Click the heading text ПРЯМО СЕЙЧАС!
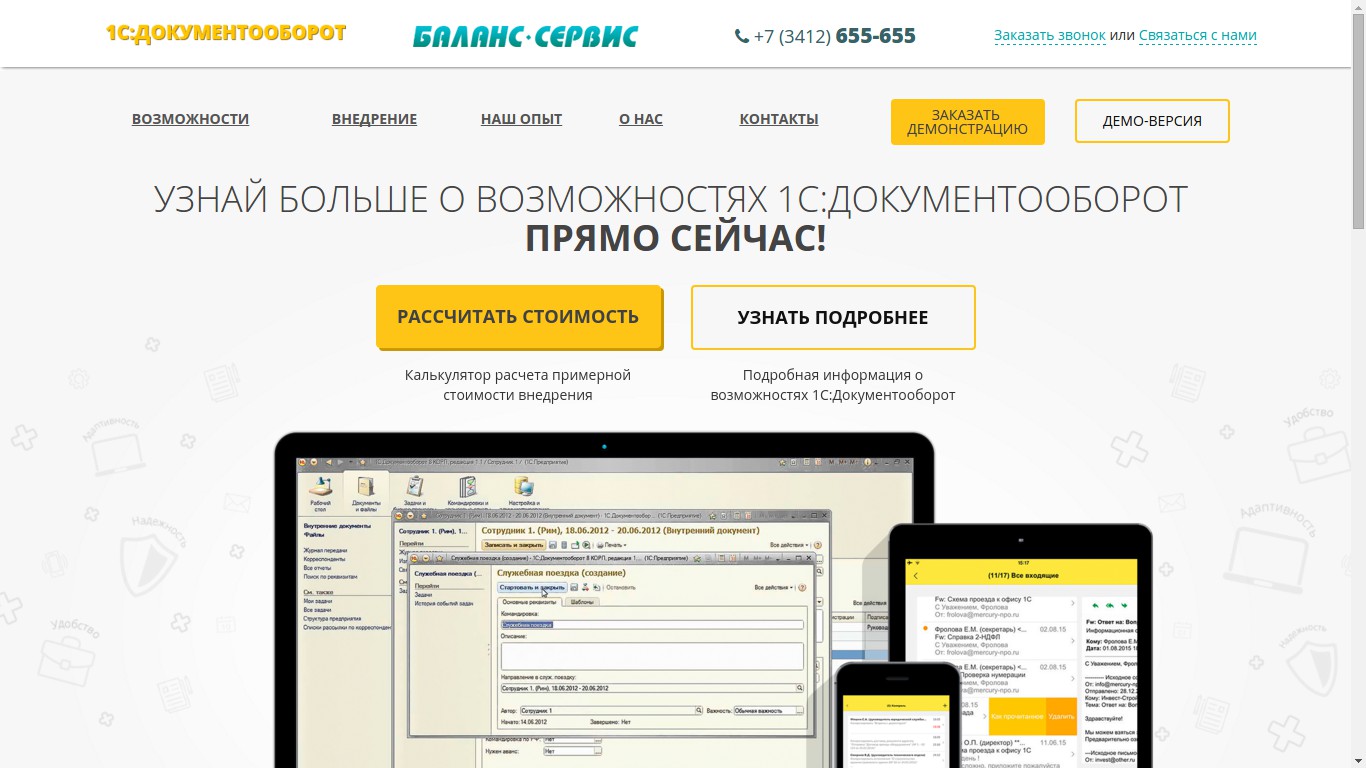 point(676,239)
